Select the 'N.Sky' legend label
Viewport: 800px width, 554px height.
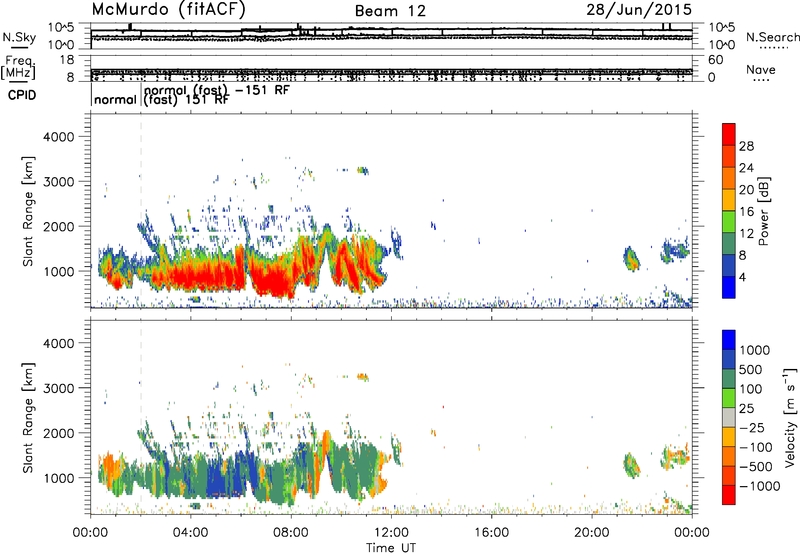[x=19, y=37]
